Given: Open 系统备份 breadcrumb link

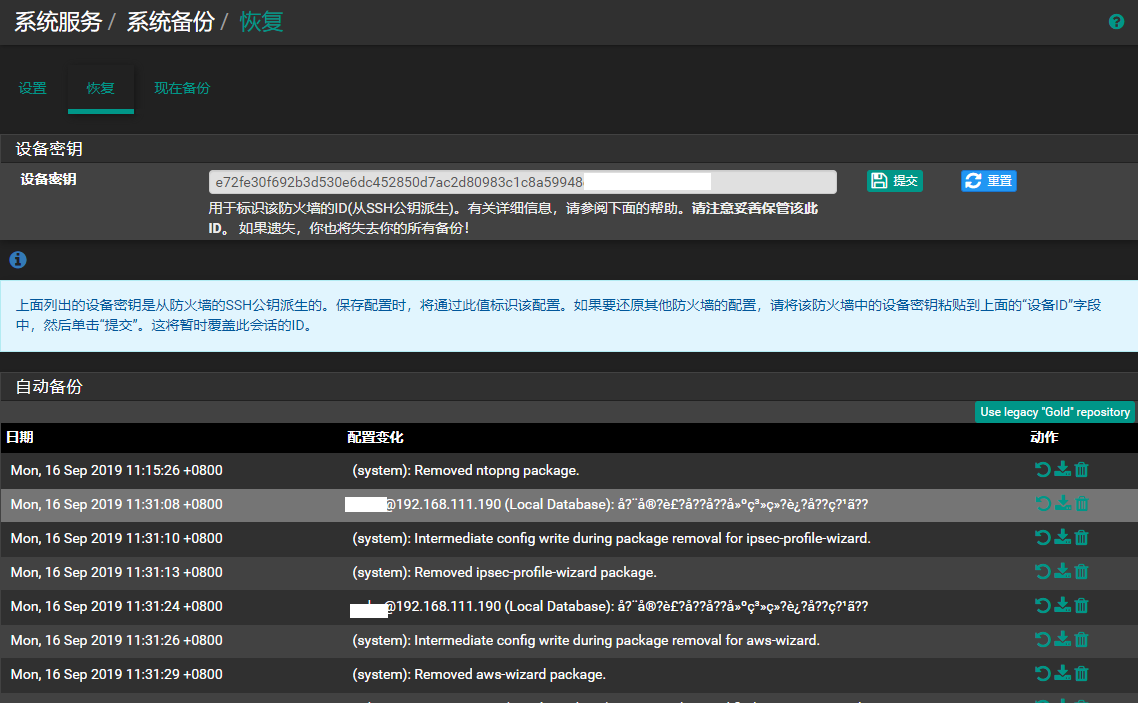Looking at the screenshot, I should click(170, 22).
